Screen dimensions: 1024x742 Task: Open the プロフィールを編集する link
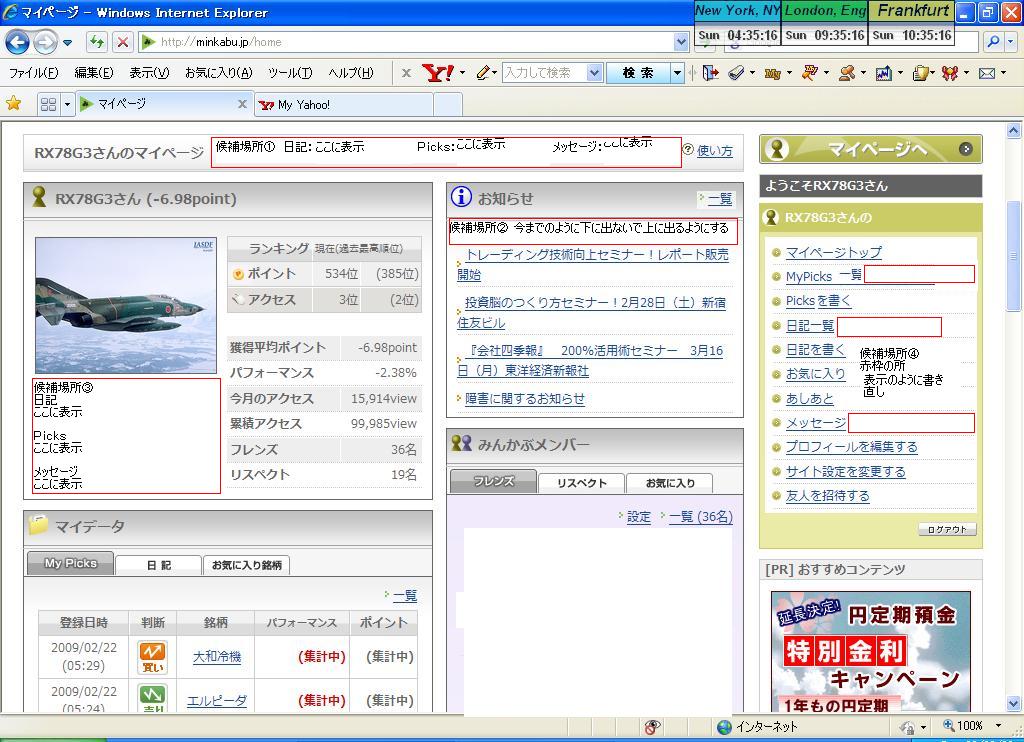tap(851, 447)
